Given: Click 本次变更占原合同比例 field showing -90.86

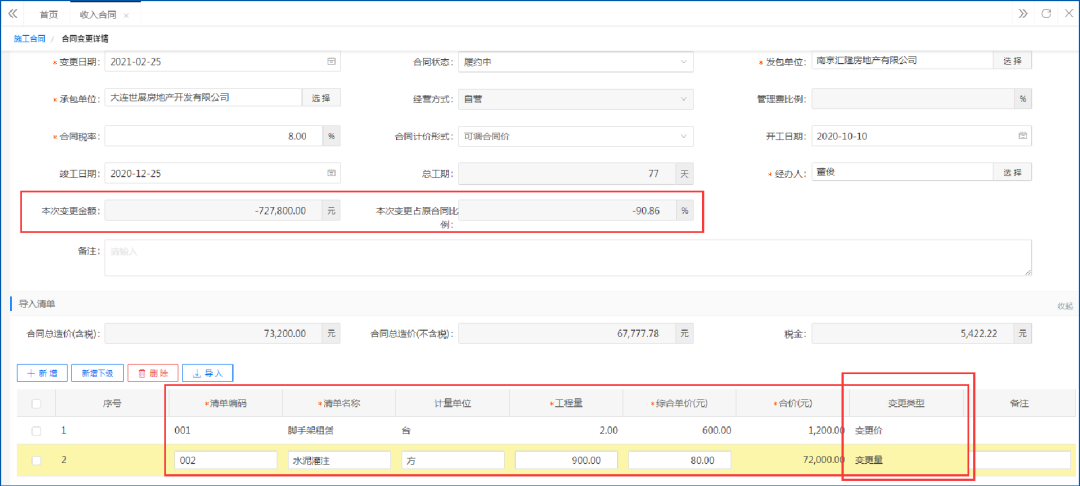Looking at the screenshot, I should [568, 211].
